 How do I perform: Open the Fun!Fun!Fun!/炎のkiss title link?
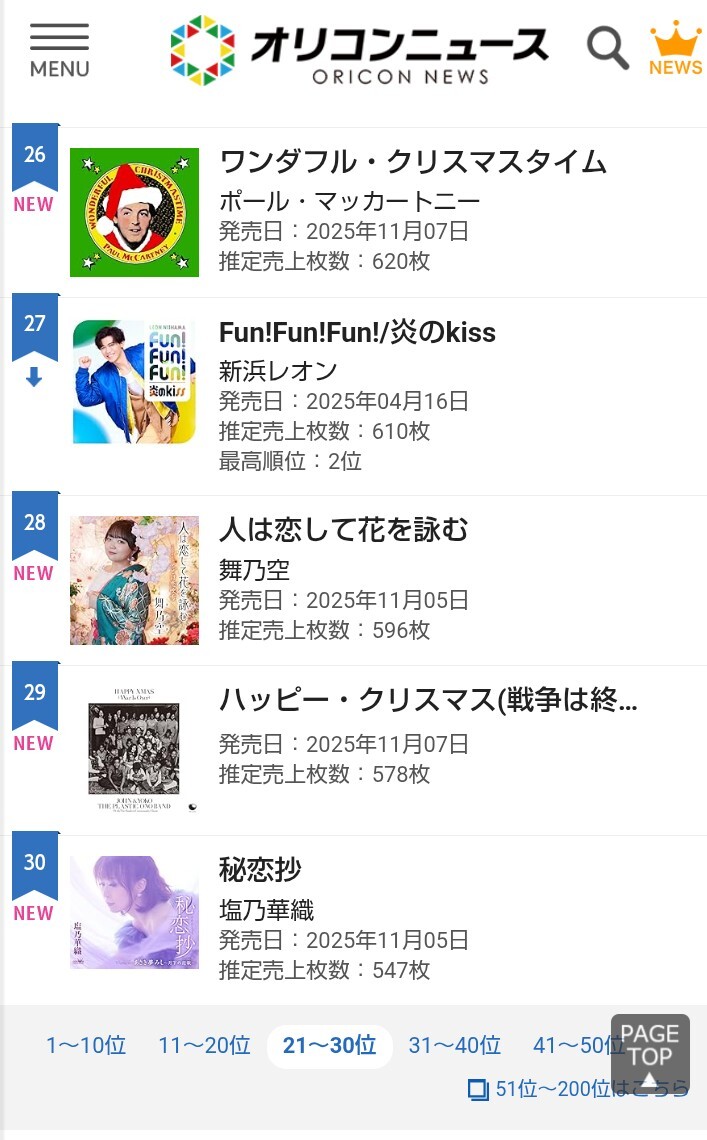[x=357, y=332]
